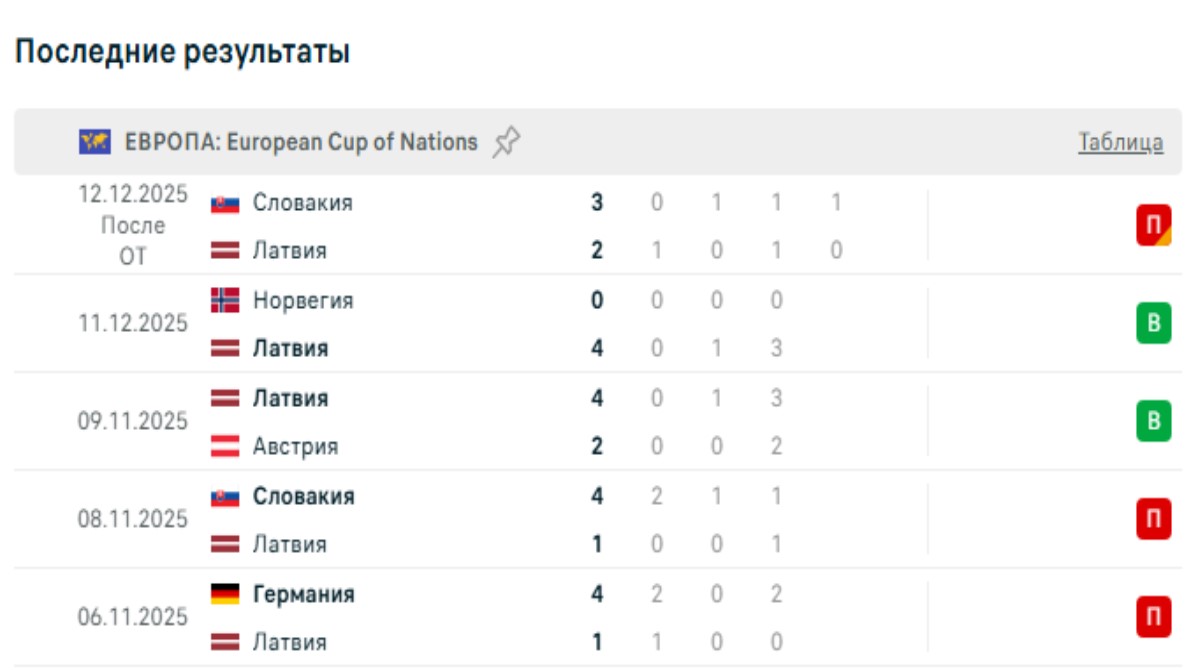Image resolution: width=1198 pixels, height=670 pixels.
Task: Open the Таблица standings link
Action: [x=1120, y=142]
